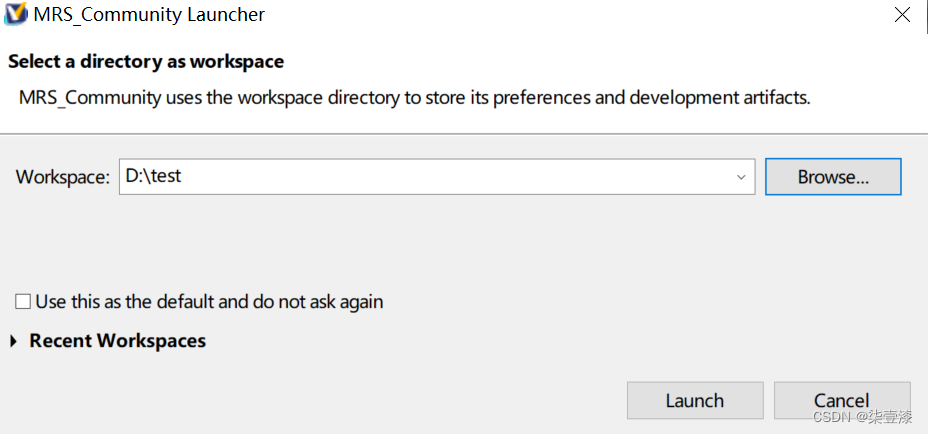Click the MRS_Community app icon in title bar
This screenshot has height=434, width=928.
pyautogui.click(x=16, y=15)
